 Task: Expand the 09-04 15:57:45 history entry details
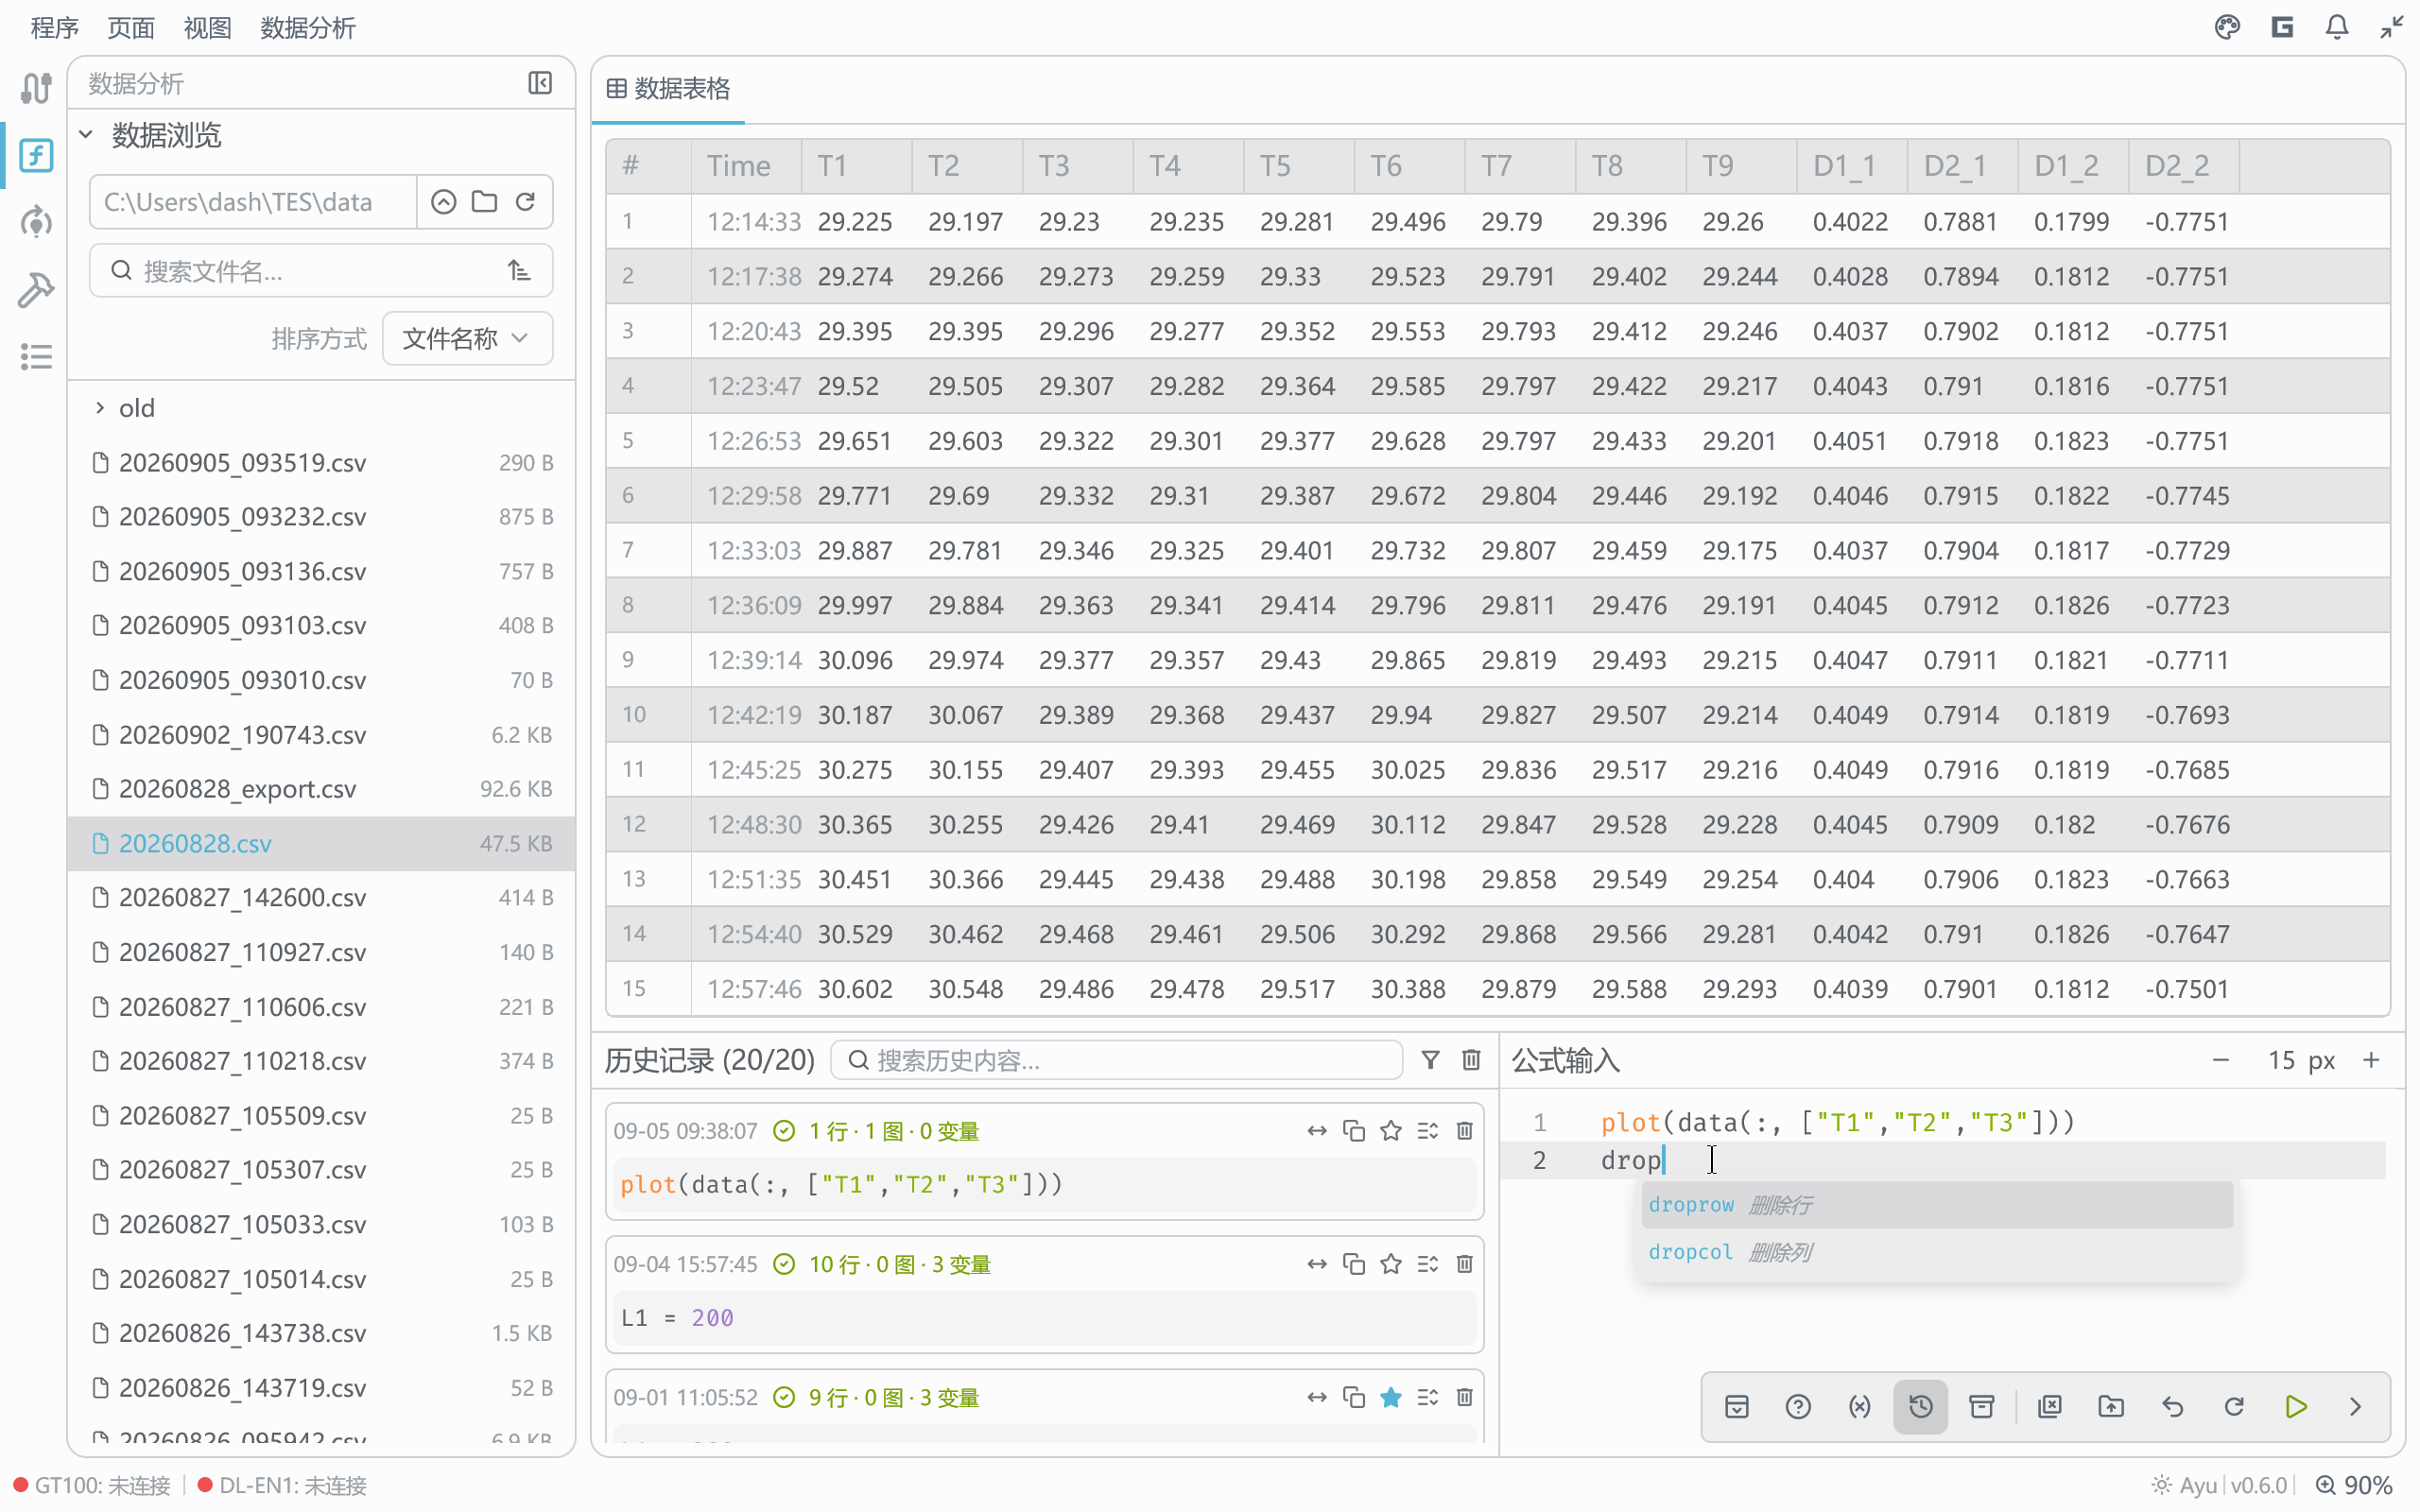tap(1428, 1264)
